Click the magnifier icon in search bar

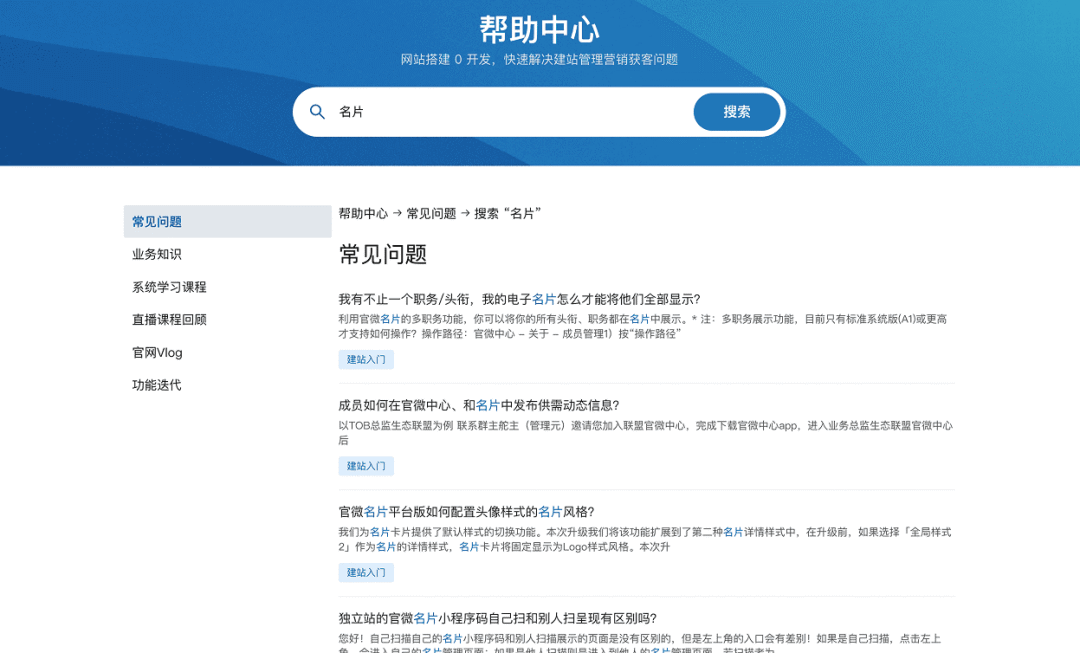pos(317,112)
